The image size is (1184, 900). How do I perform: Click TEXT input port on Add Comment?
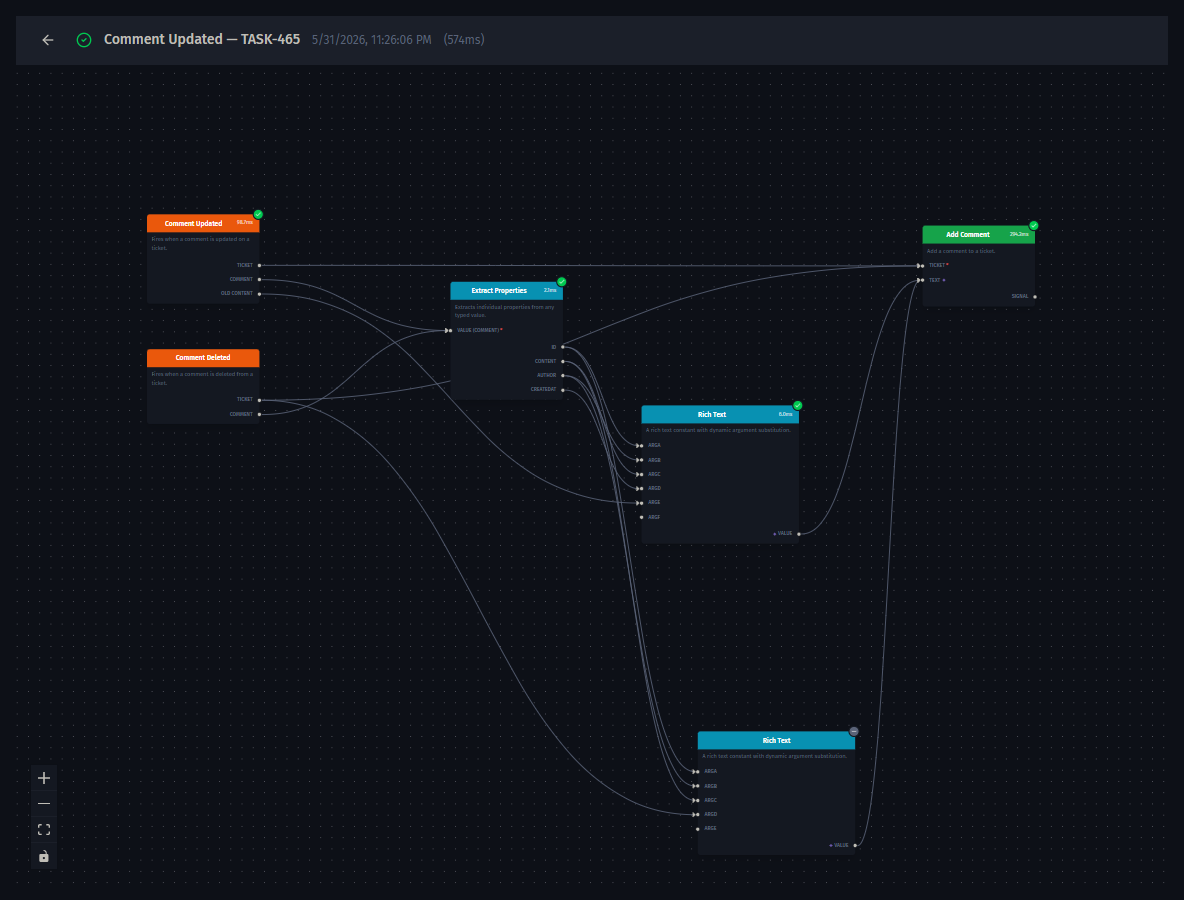pos(922,280)
